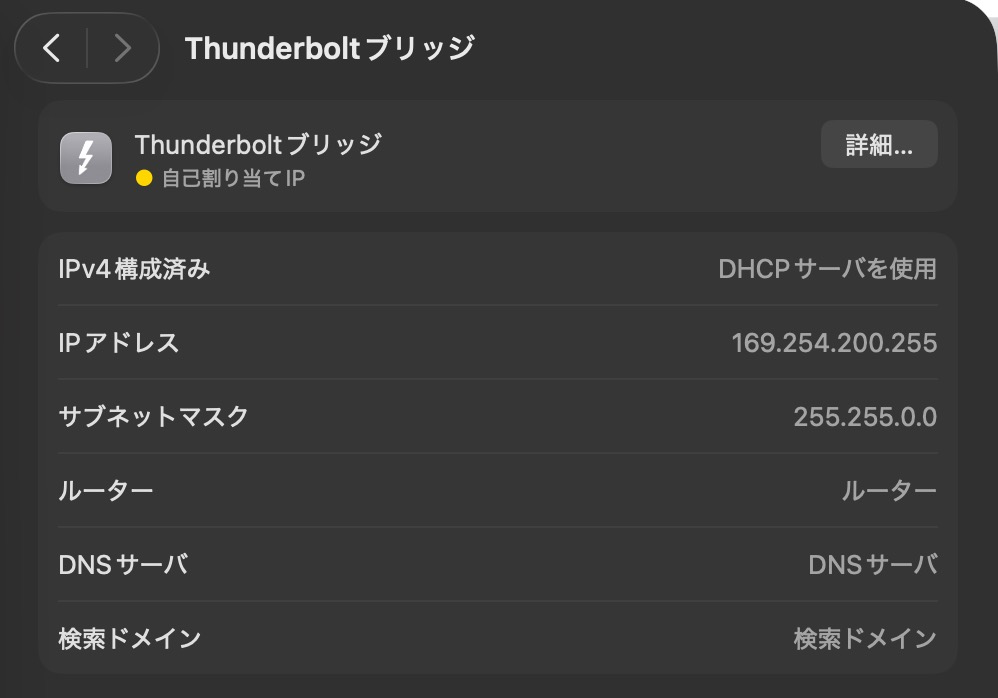
Task: Click the DNSサーバ row label on left
Action: click(123, 565)
